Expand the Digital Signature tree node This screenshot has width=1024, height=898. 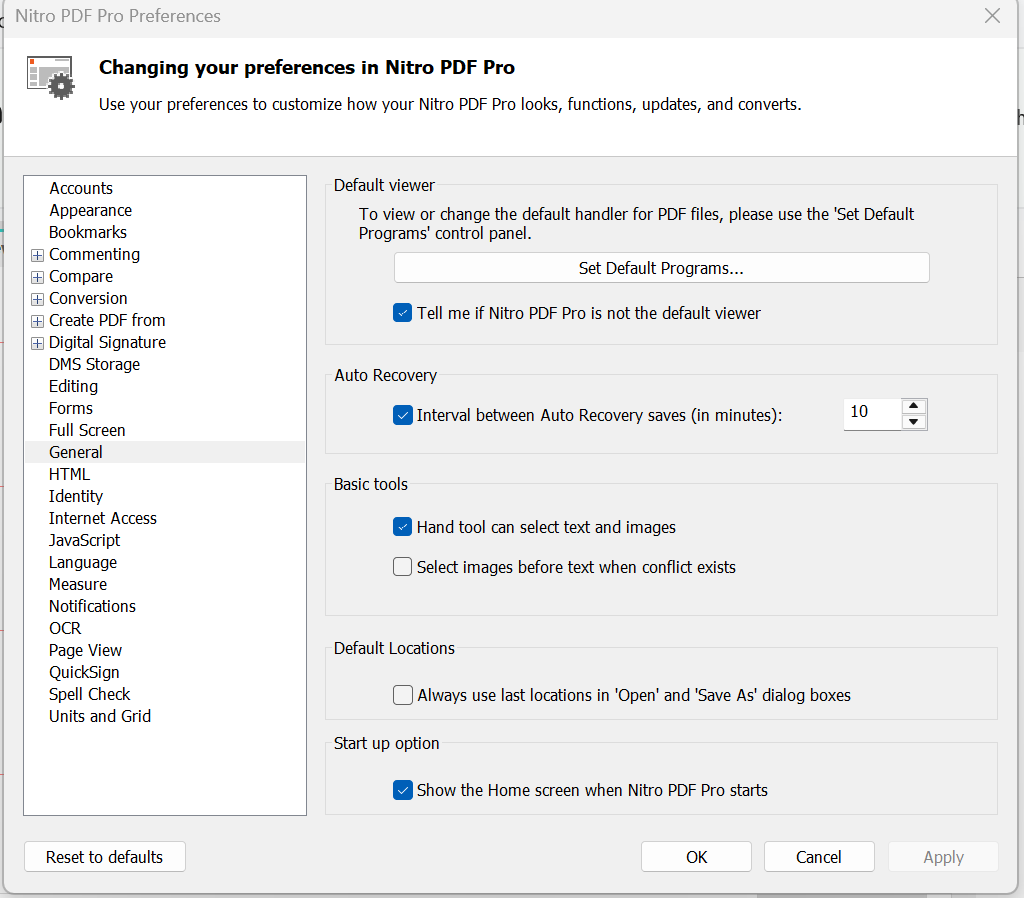[37, 343]
